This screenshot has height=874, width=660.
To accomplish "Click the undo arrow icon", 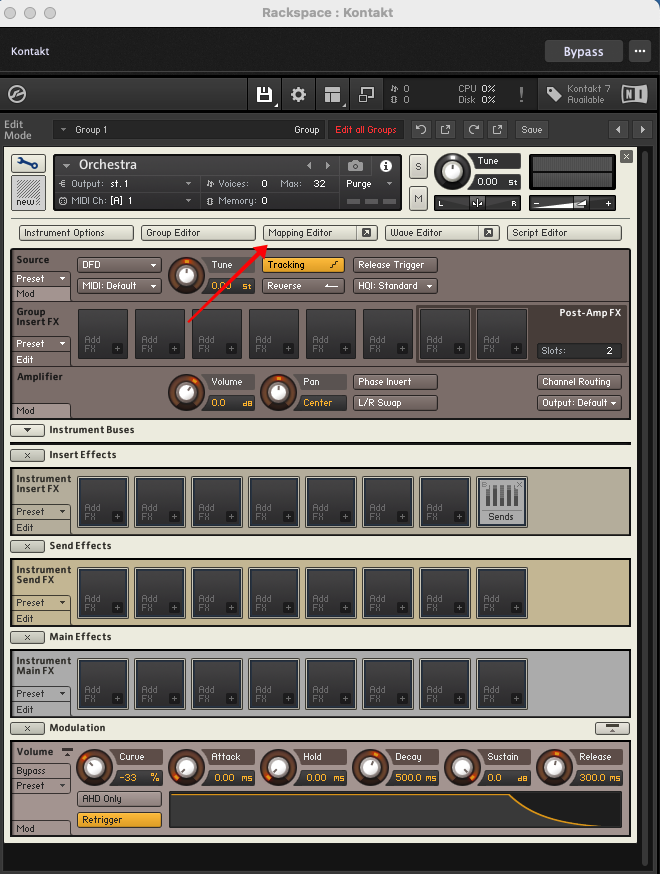I will tap(421, 129).
